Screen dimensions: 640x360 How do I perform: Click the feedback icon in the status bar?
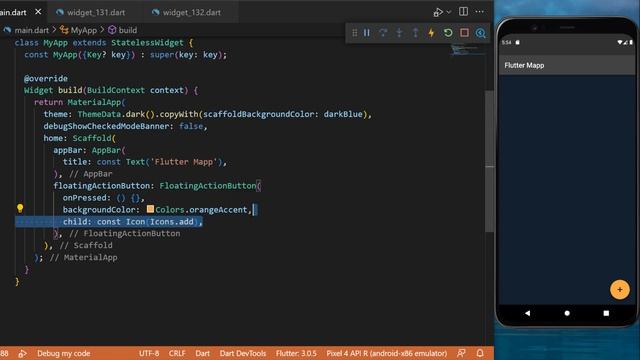click(x=461, y=353)
